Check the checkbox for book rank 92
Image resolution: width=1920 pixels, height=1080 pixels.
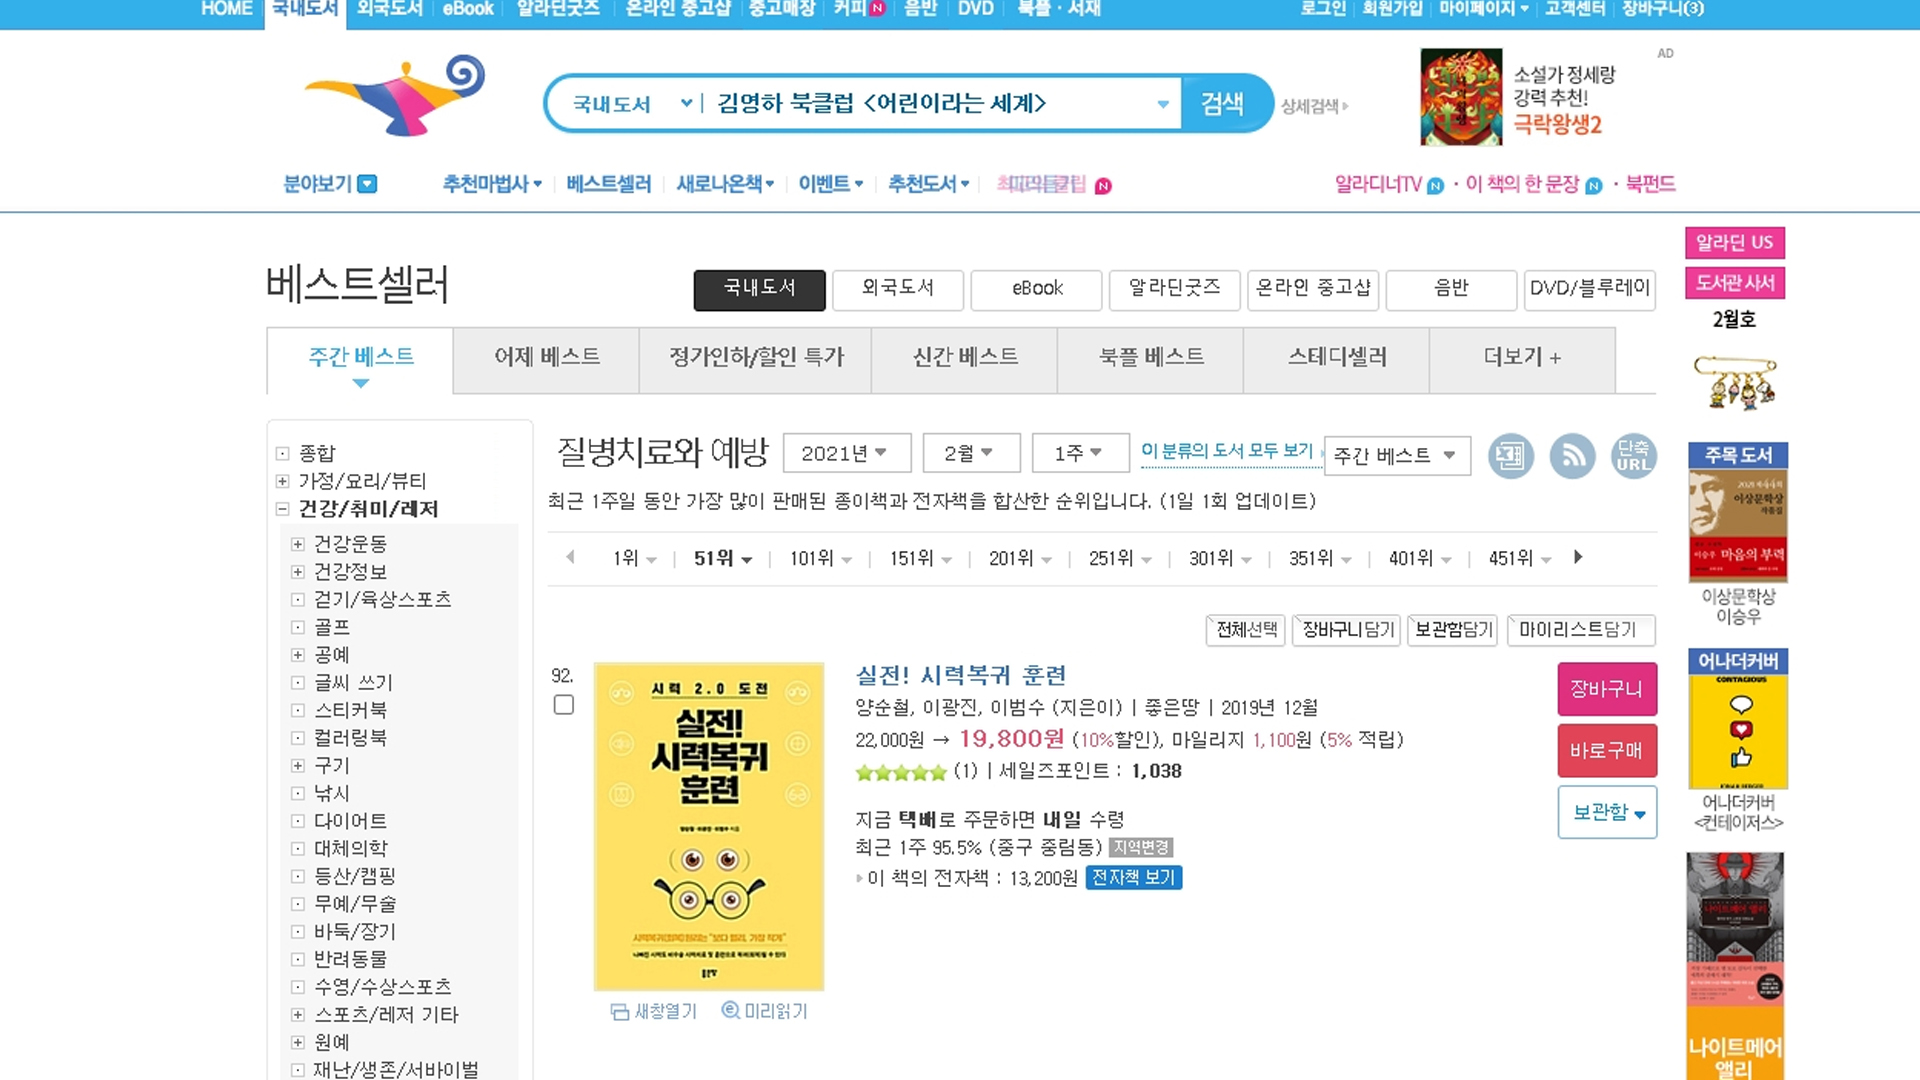(x=564, y=705)
